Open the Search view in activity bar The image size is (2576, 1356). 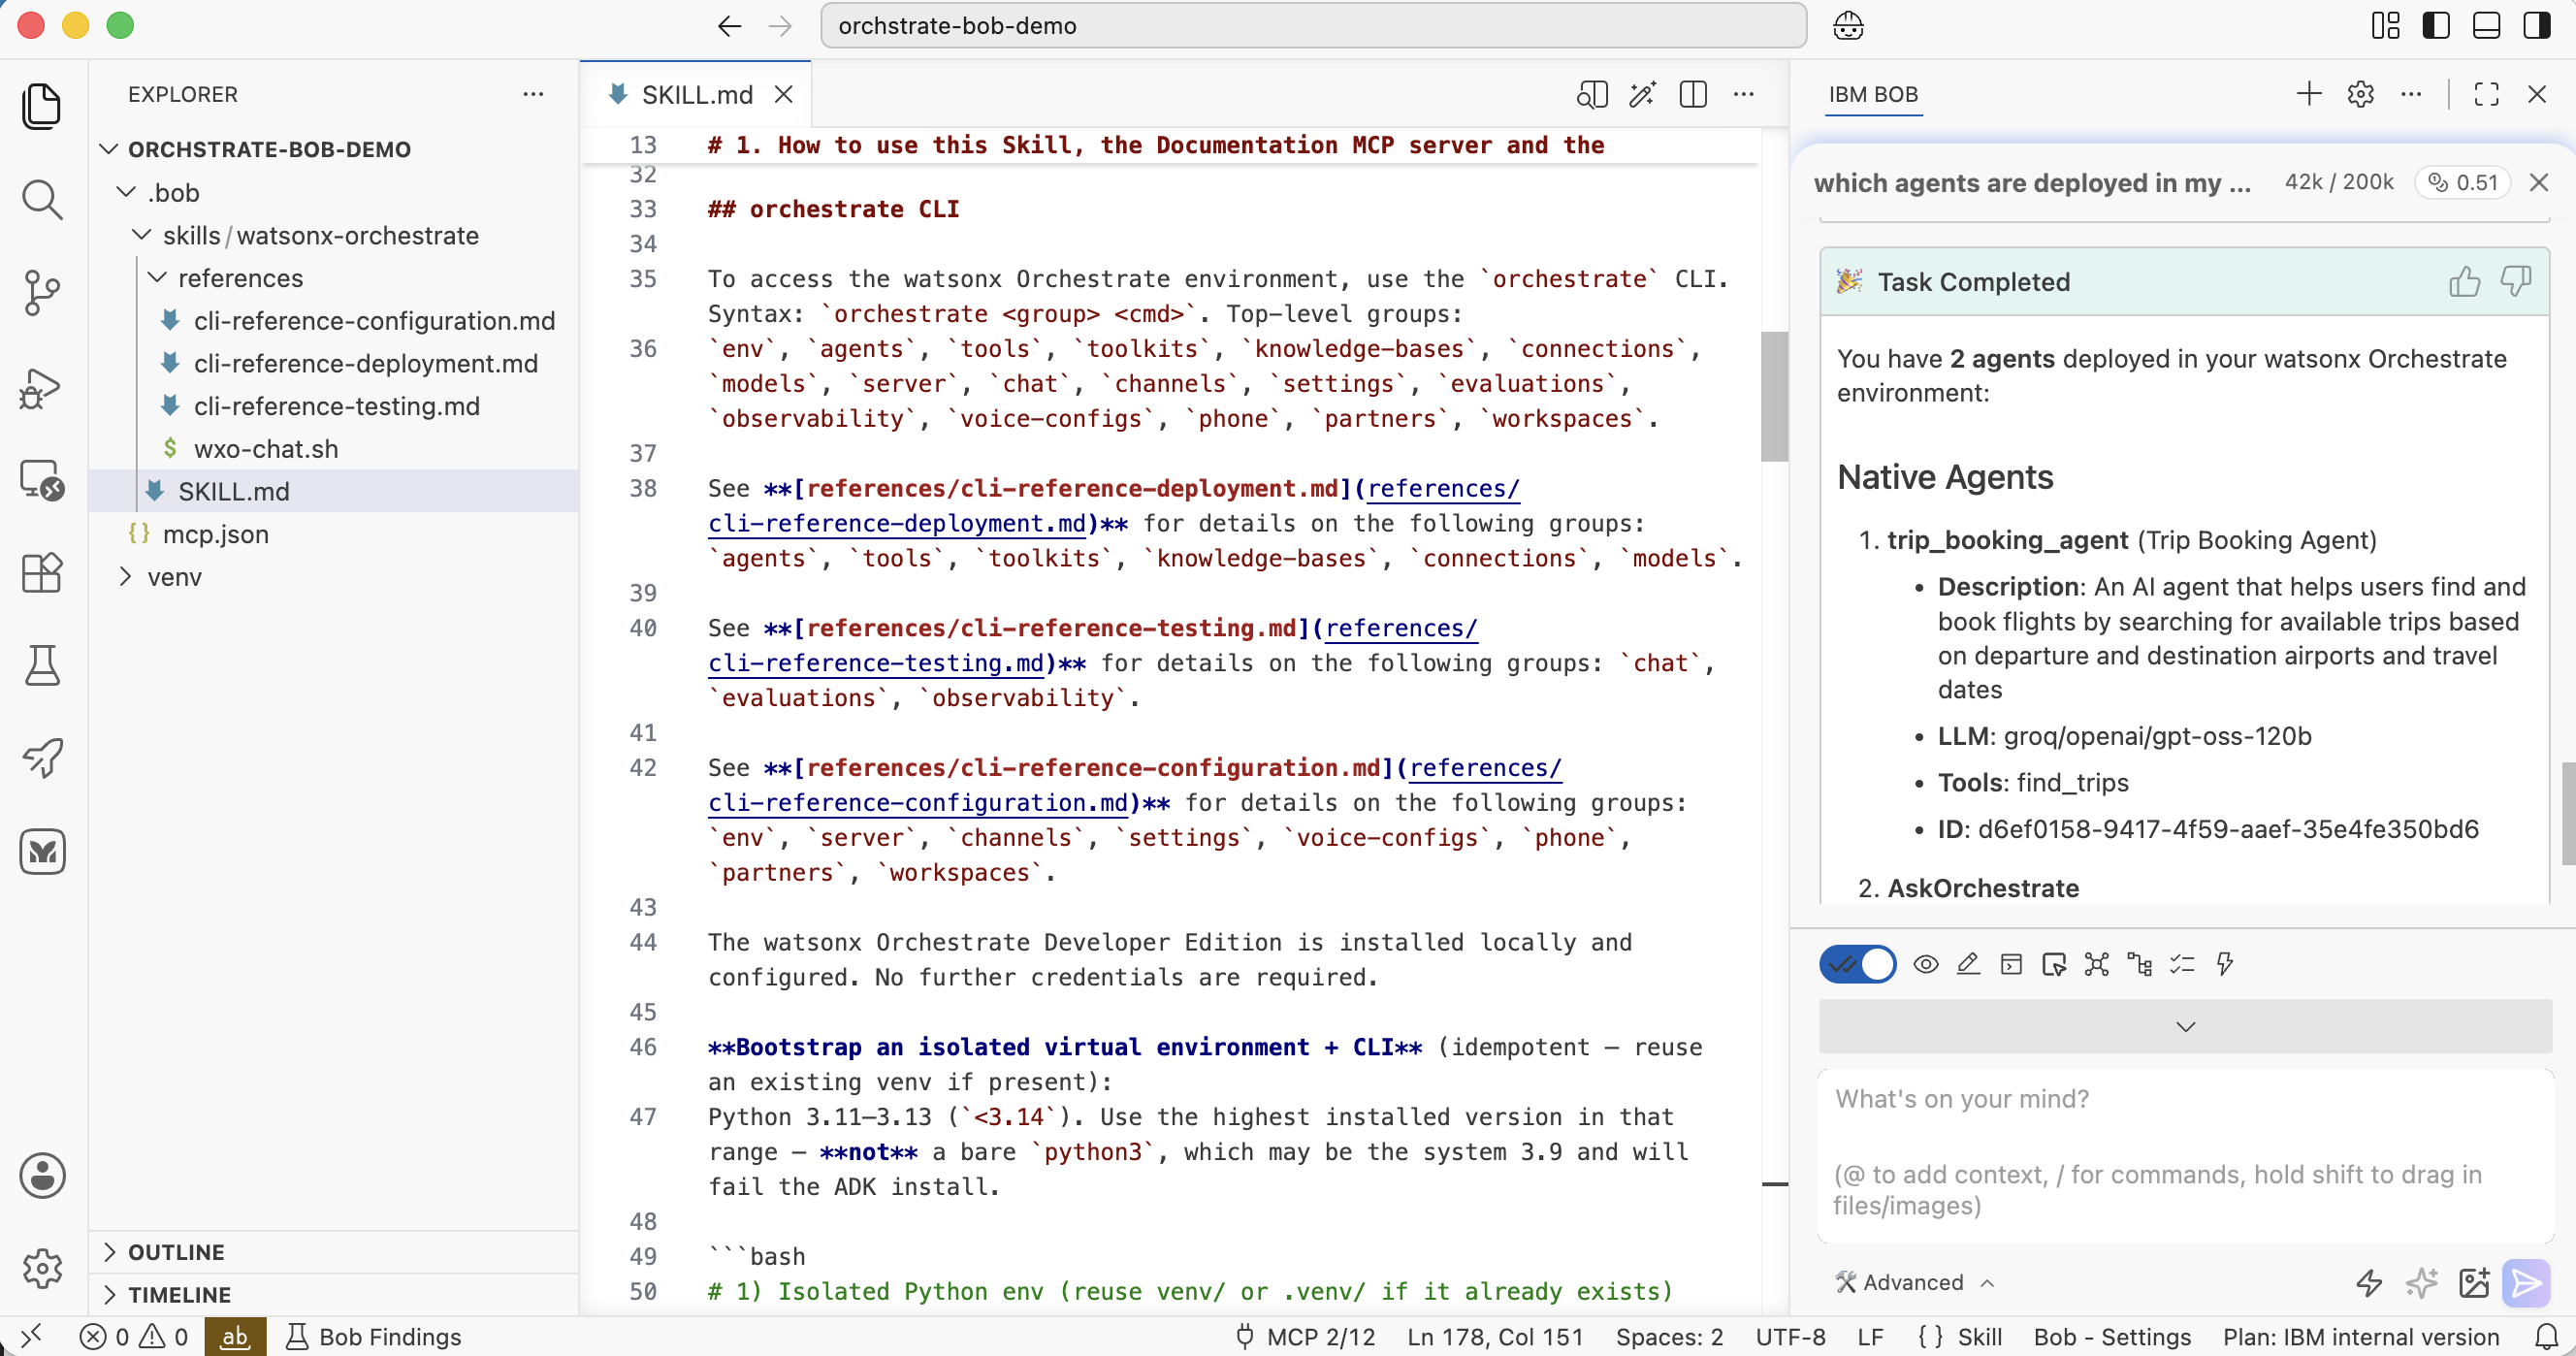(42, 199)
